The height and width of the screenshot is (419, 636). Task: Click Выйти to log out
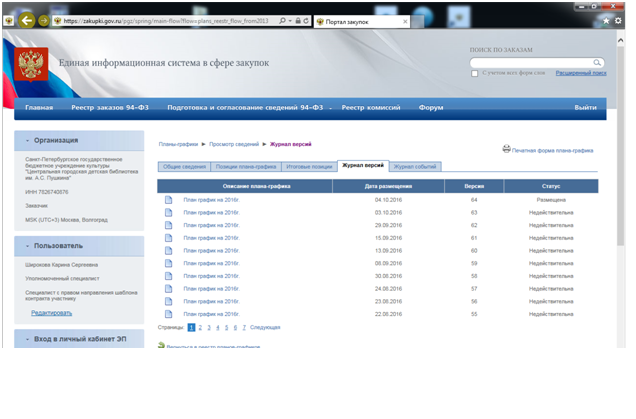(585, 107)
